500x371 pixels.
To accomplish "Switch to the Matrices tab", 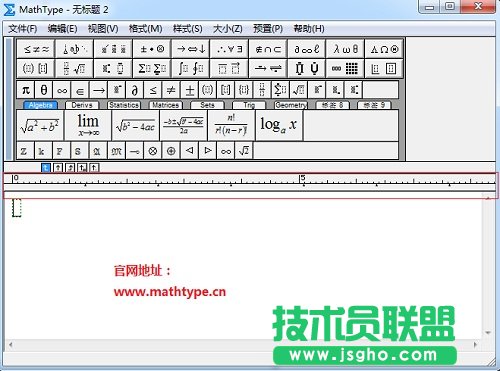I will pos(165,105).
